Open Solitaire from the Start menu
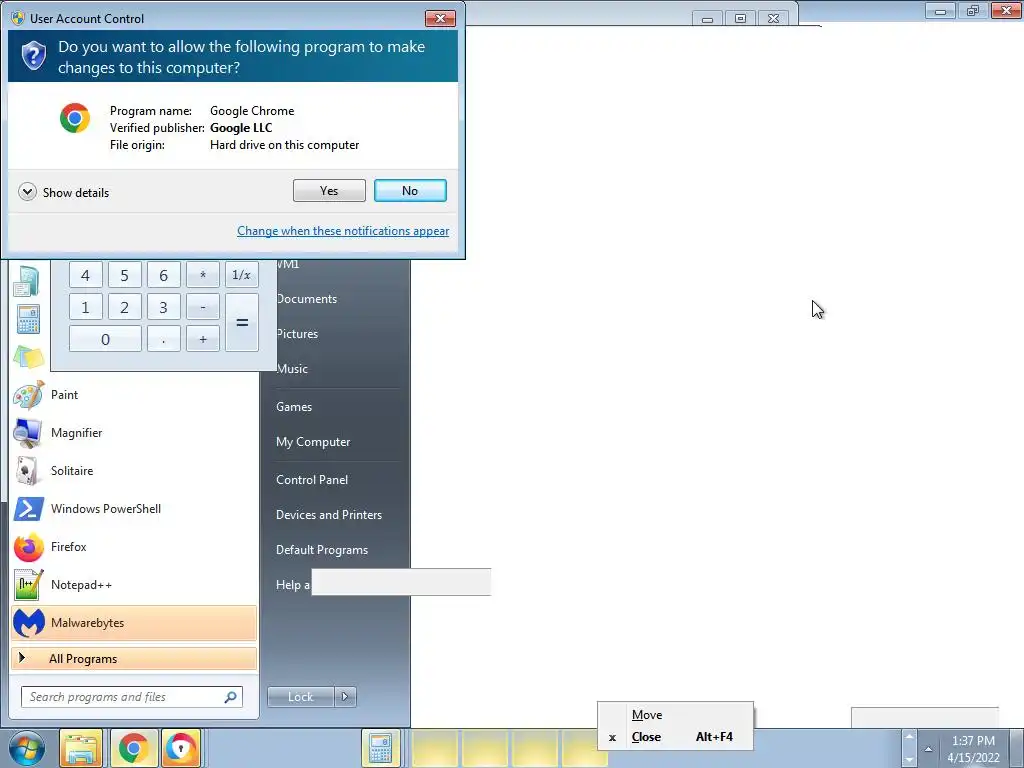1024x768 pixels. pos(134,471)
